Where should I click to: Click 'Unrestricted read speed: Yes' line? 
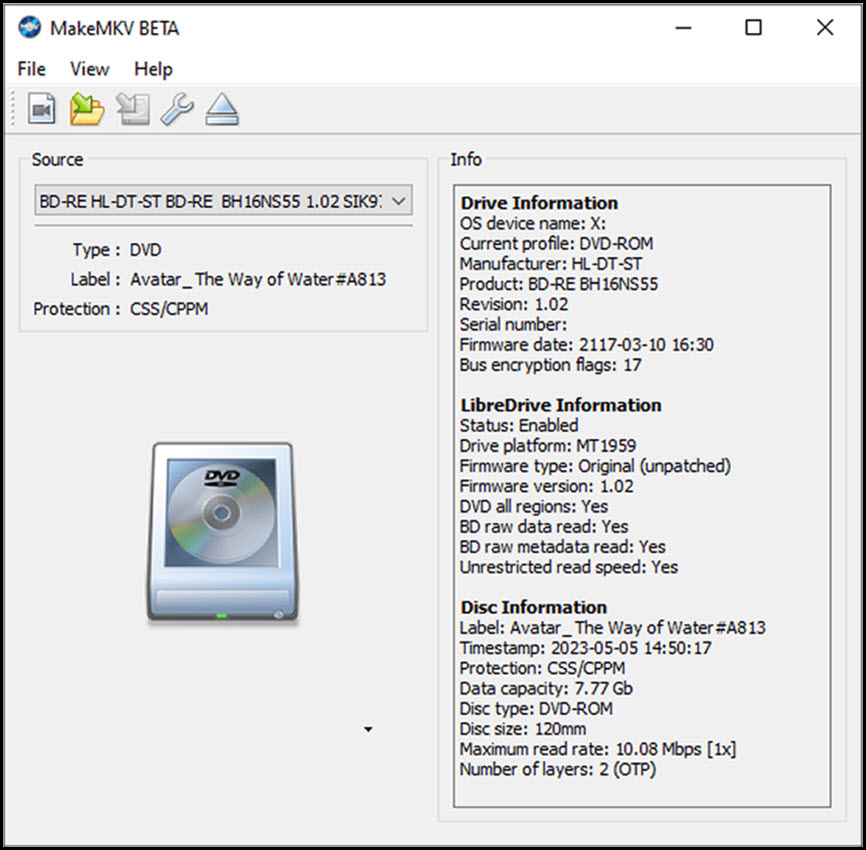click(569, 567)
